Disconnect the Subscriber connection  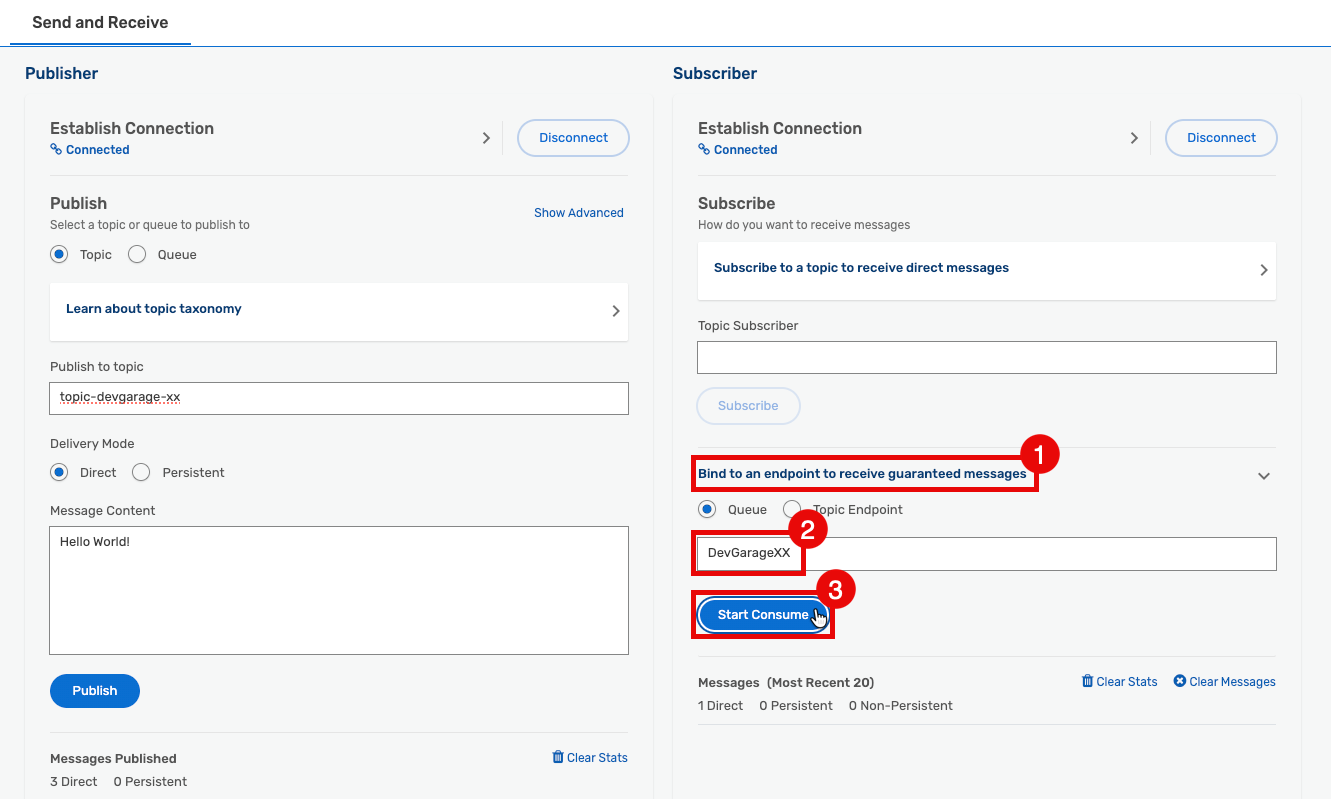coord(1221,138)
